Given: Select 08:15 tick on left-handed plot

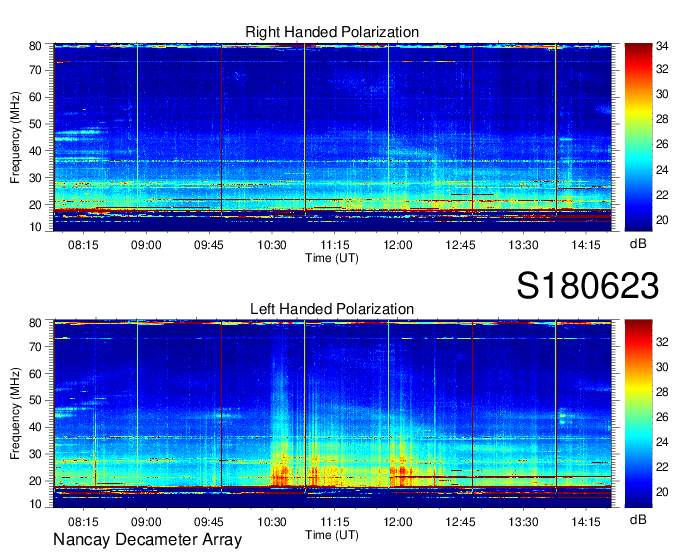Looking at the screenshot, I should (x=83, y=522).
